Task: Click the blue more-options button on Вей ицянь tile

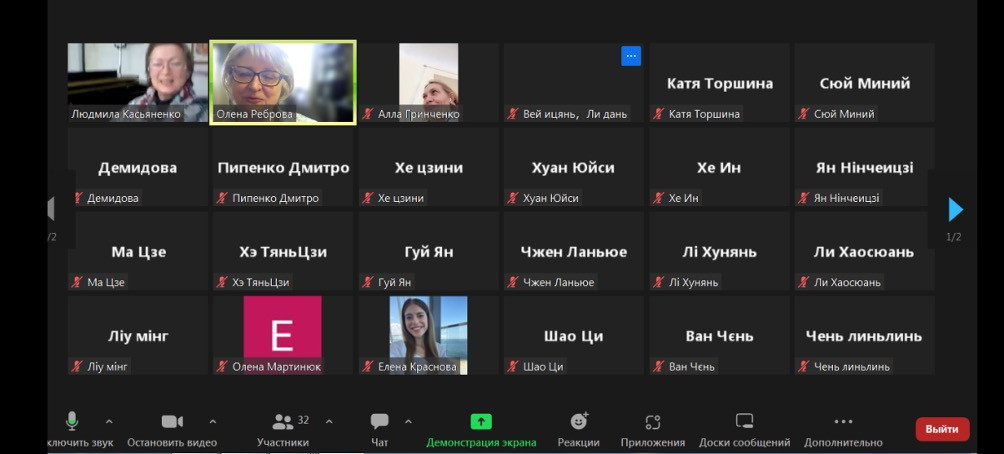Action: click(631, 56)
